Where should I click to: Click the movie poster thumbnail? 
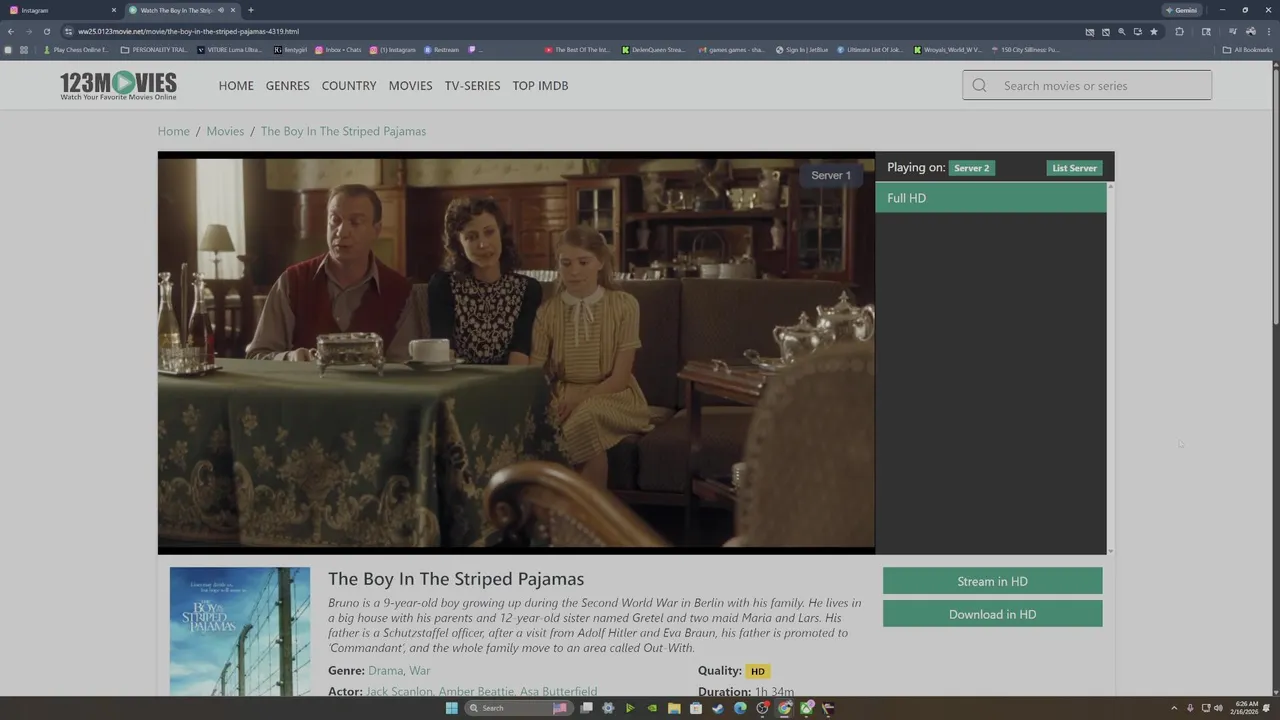(240, 632)
